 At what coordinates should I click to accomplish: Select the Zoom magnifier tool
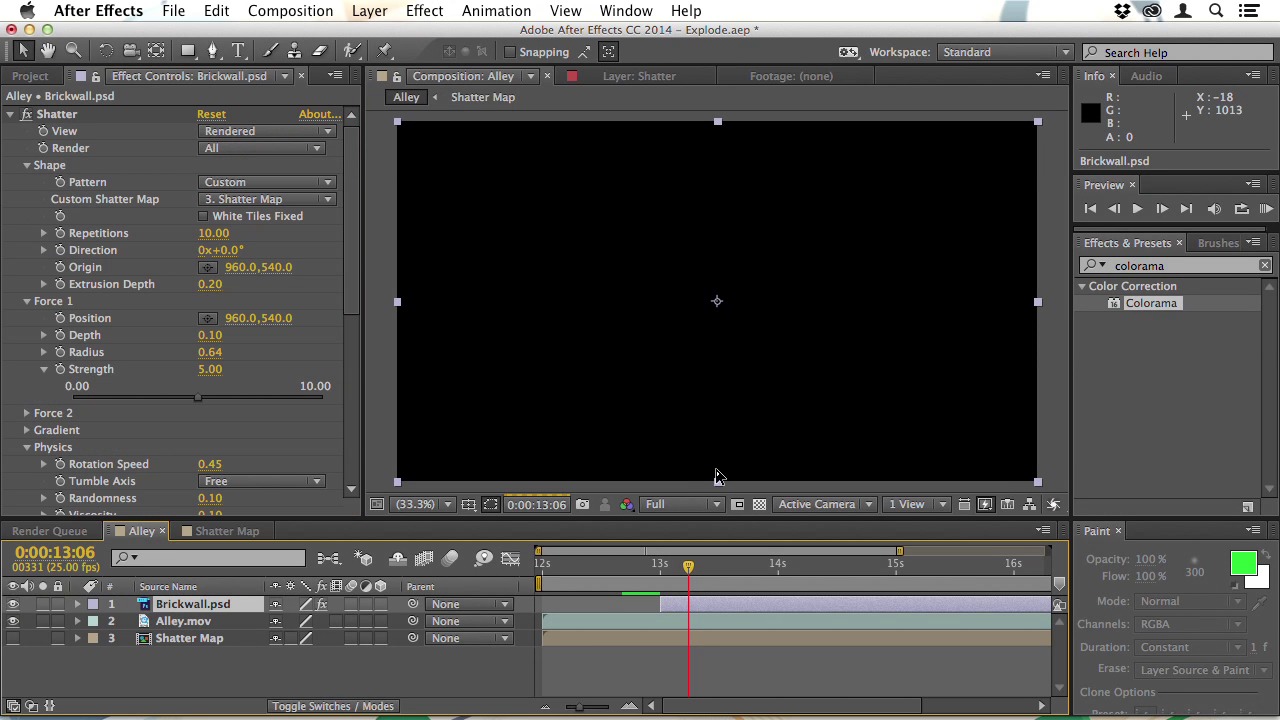(x=74, y=51)
